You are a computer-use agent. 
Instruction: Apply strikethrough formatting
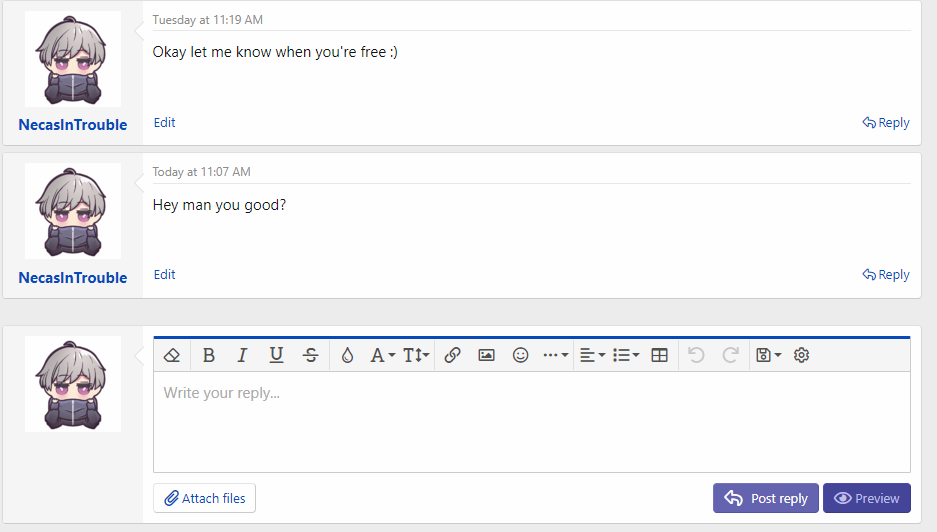[311, 355]
